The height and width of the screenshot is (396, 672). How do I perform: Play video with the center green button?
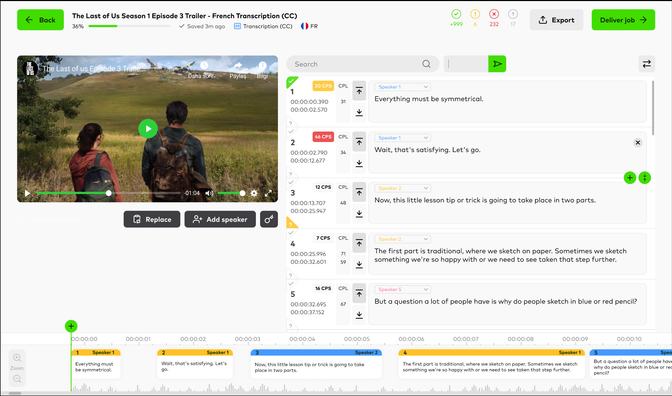(x=148, y=129)
